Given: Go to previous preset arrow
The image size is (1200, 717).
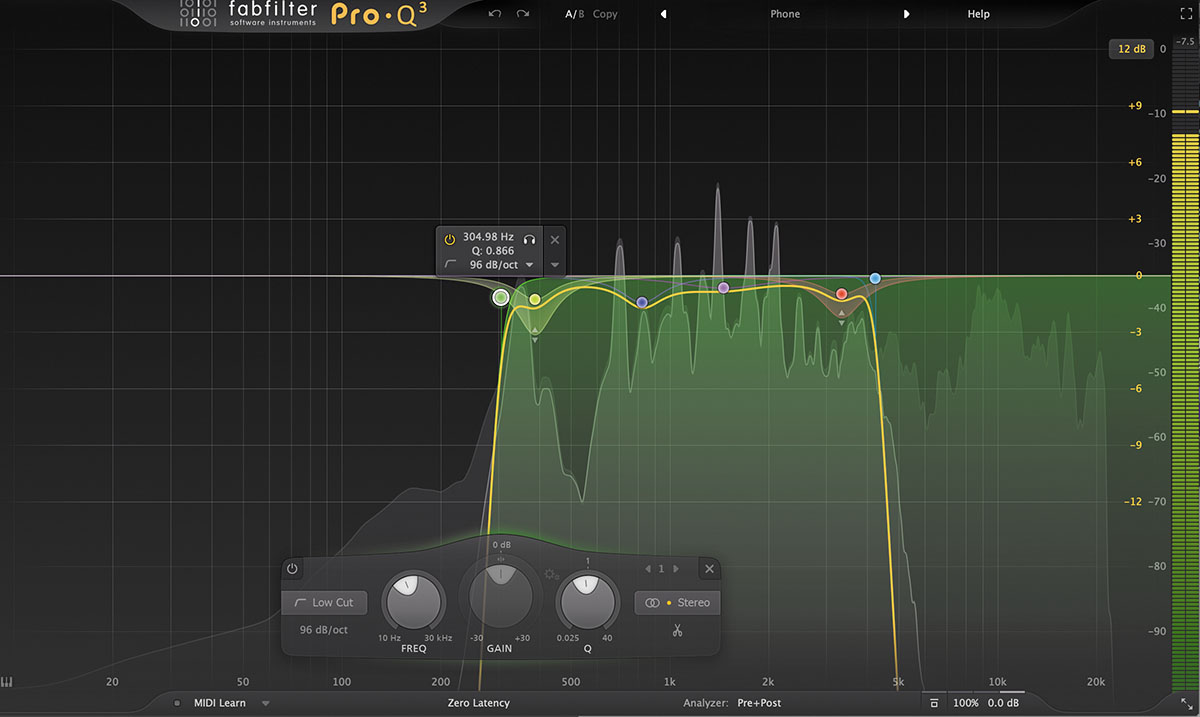Looking at the screenshot, I should tap(663, 14).
